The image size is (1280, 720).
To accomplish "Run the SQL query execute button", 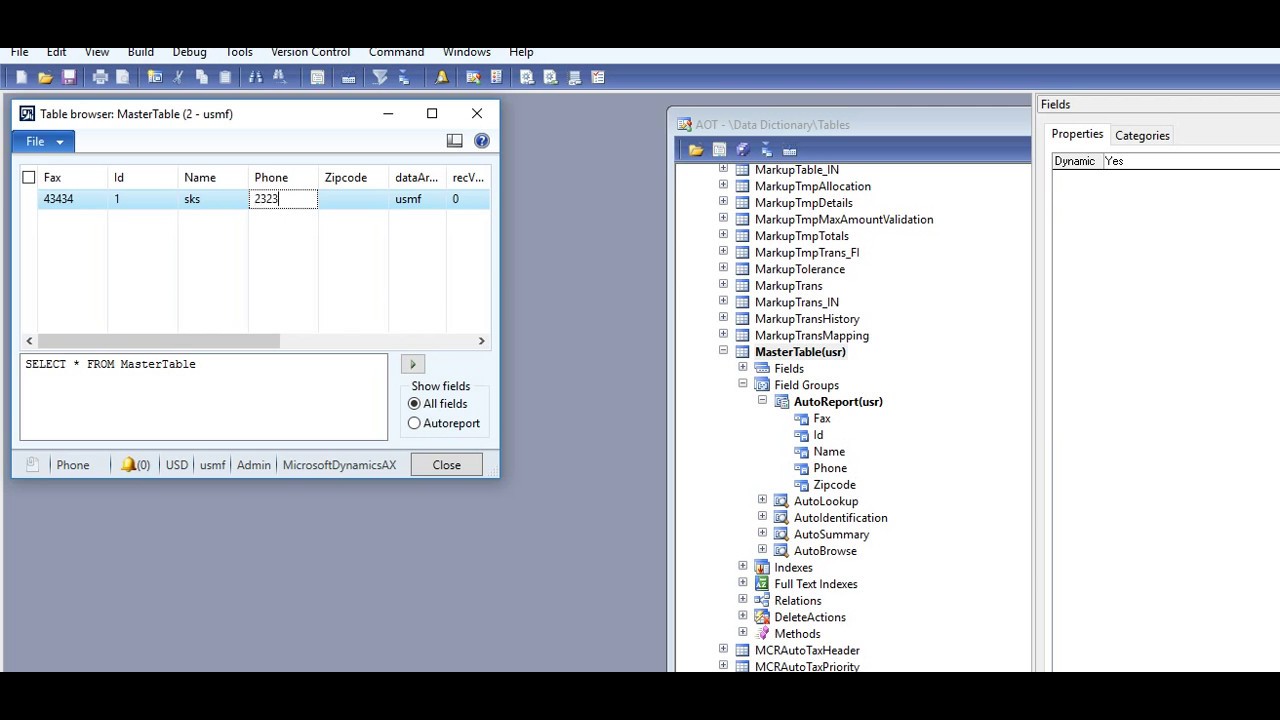I will 412,365.
